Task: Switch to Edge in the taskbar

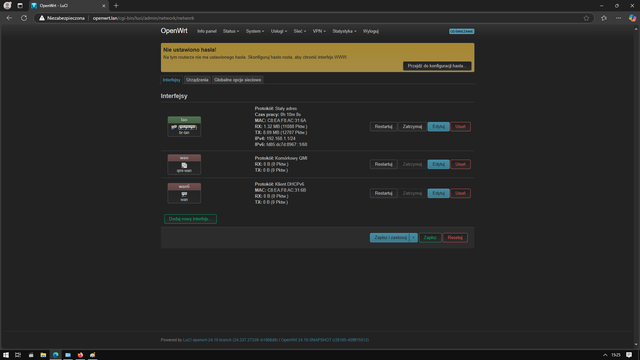Action: [56, 355]
